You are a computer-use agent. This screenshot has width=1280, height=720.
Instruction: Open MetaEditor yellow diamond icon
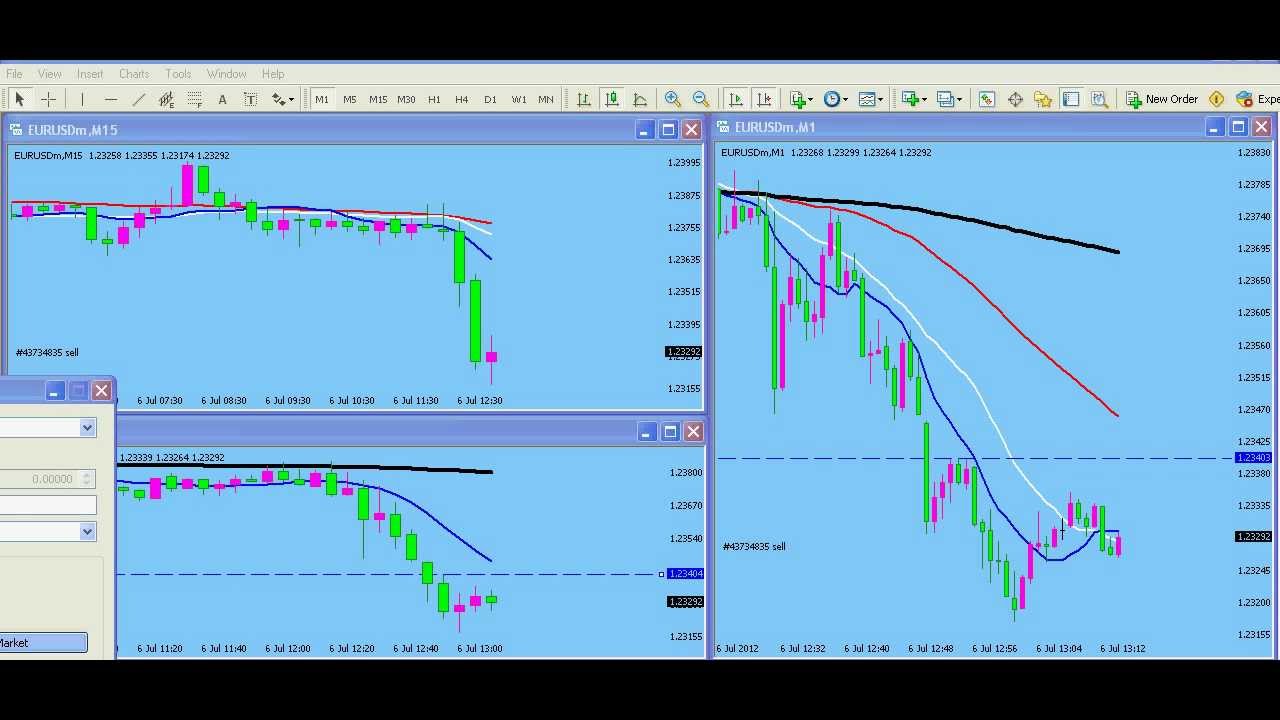[x=1217, y=99]
